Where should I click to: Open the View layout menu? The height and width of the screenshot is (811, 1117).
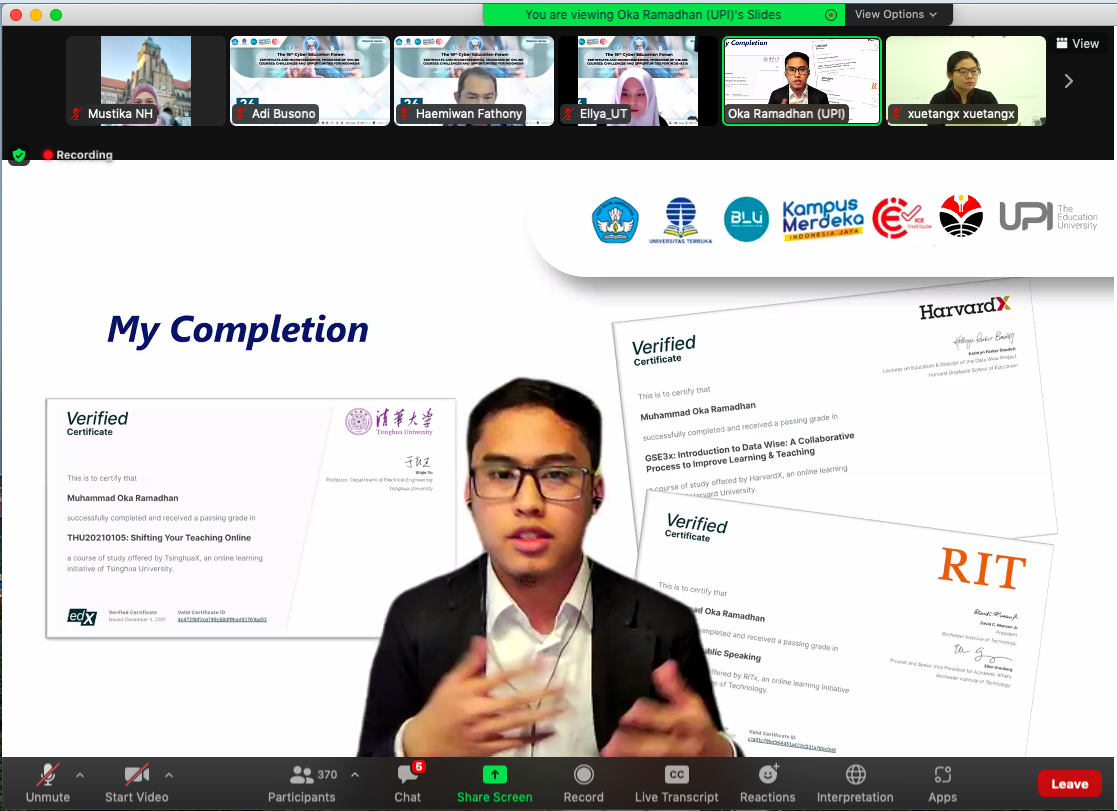pos(1077,43)
